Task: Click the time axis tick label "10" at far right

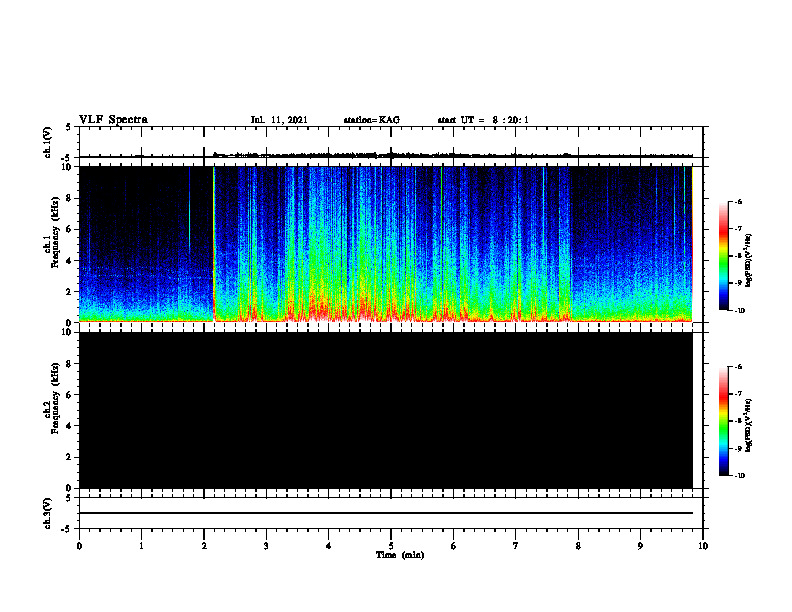Action: click(x=703, y=546)
